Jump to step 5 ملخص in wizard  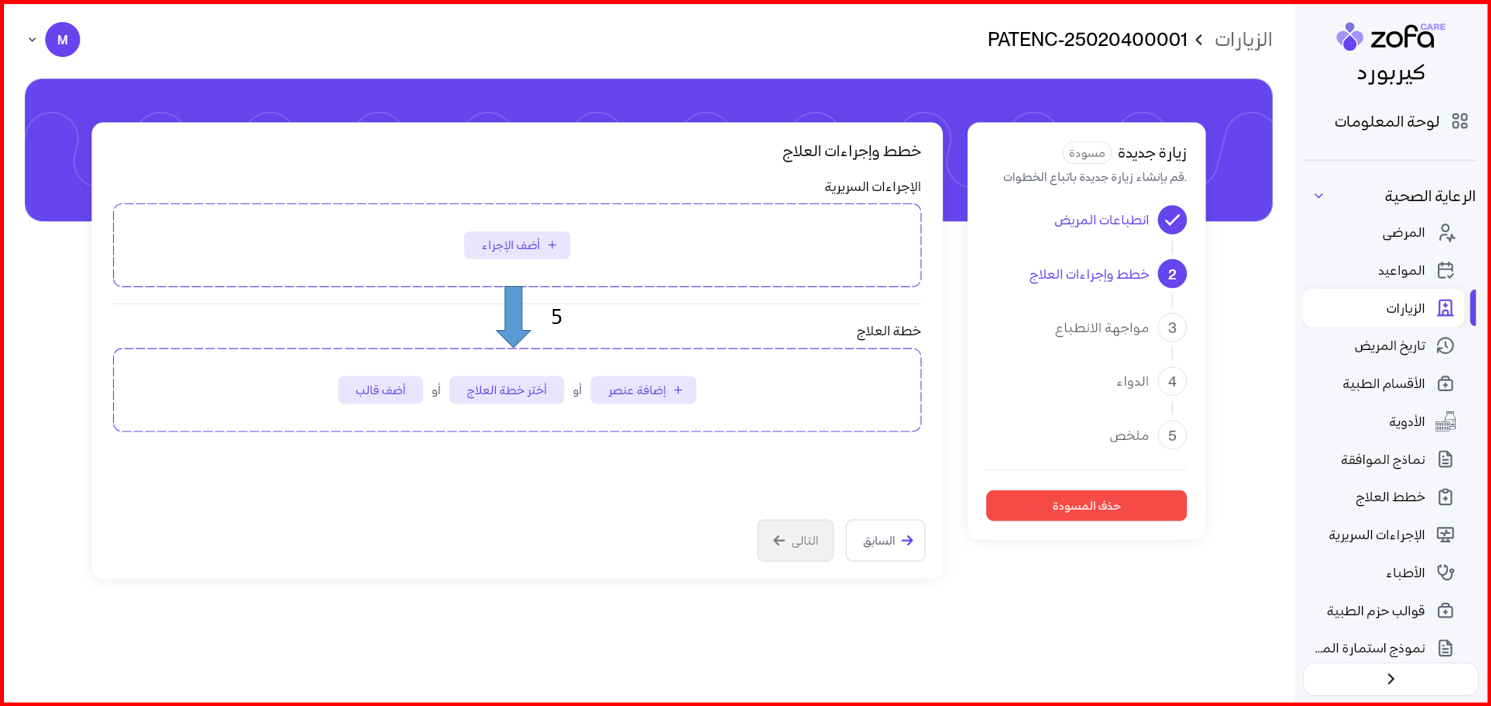coord(1172,436)
